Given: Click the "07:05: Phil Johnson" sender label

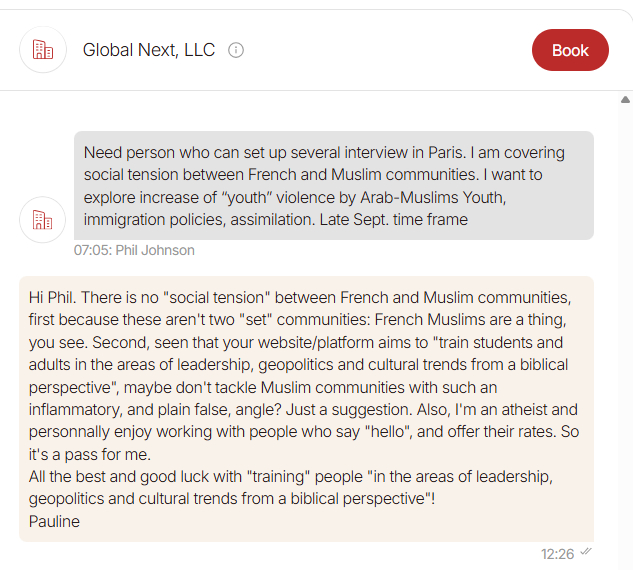Looking at the screenshot, I should 134,250.
